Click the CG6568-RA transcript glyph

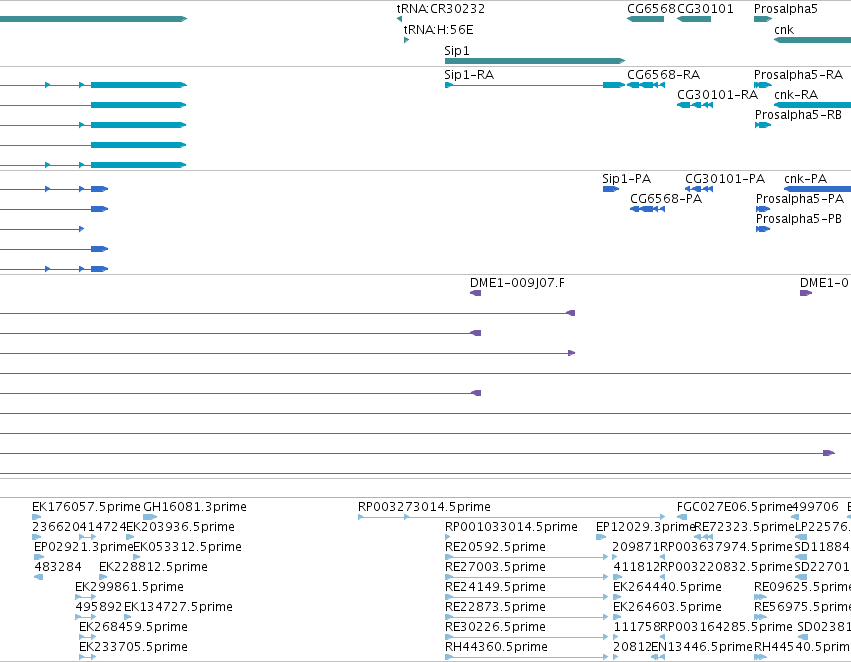646,85
